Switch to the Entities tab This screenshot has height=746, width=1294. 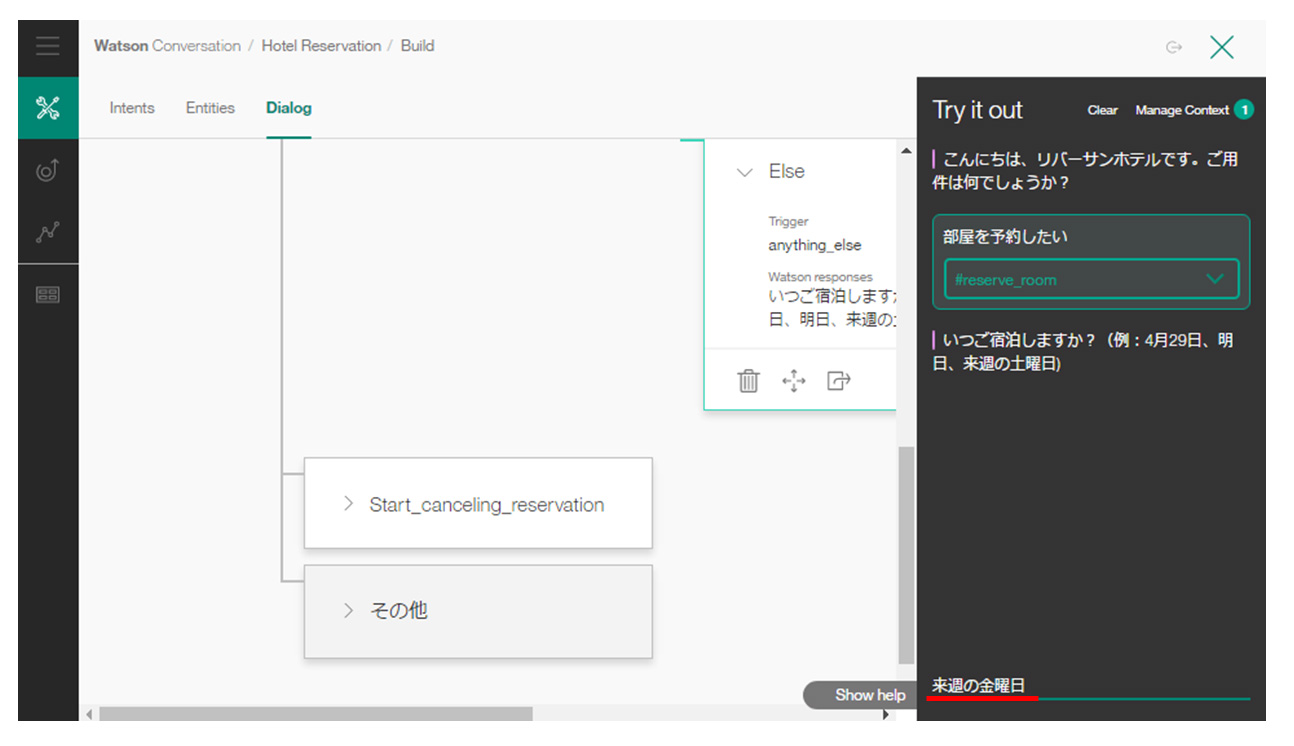(210, 108)
